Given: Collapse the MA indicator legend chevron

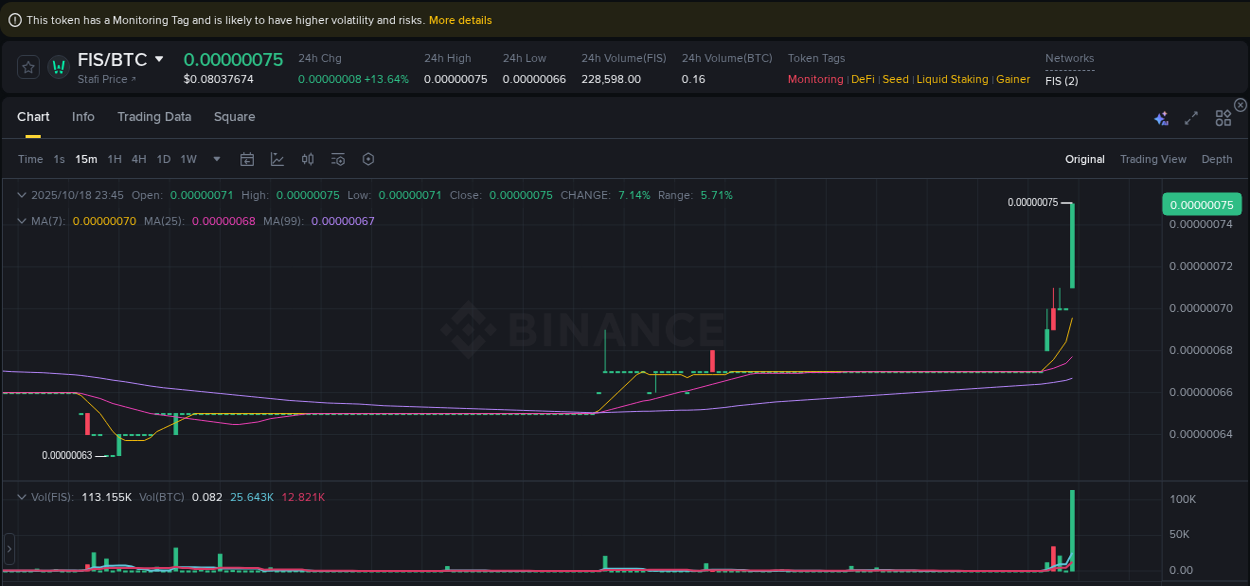Looking at the screenshot, I should (22, 221).
